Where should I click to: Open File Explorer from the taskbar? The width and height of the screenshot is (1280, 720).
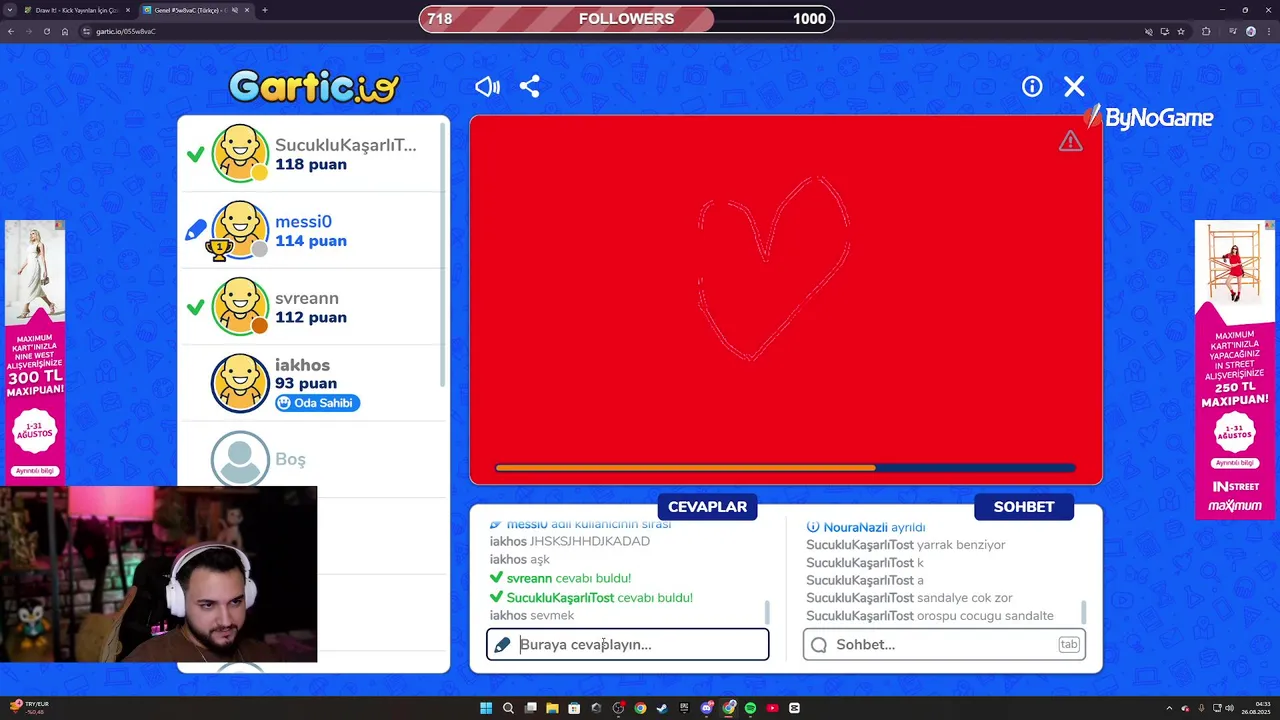(x=552, y=708)
